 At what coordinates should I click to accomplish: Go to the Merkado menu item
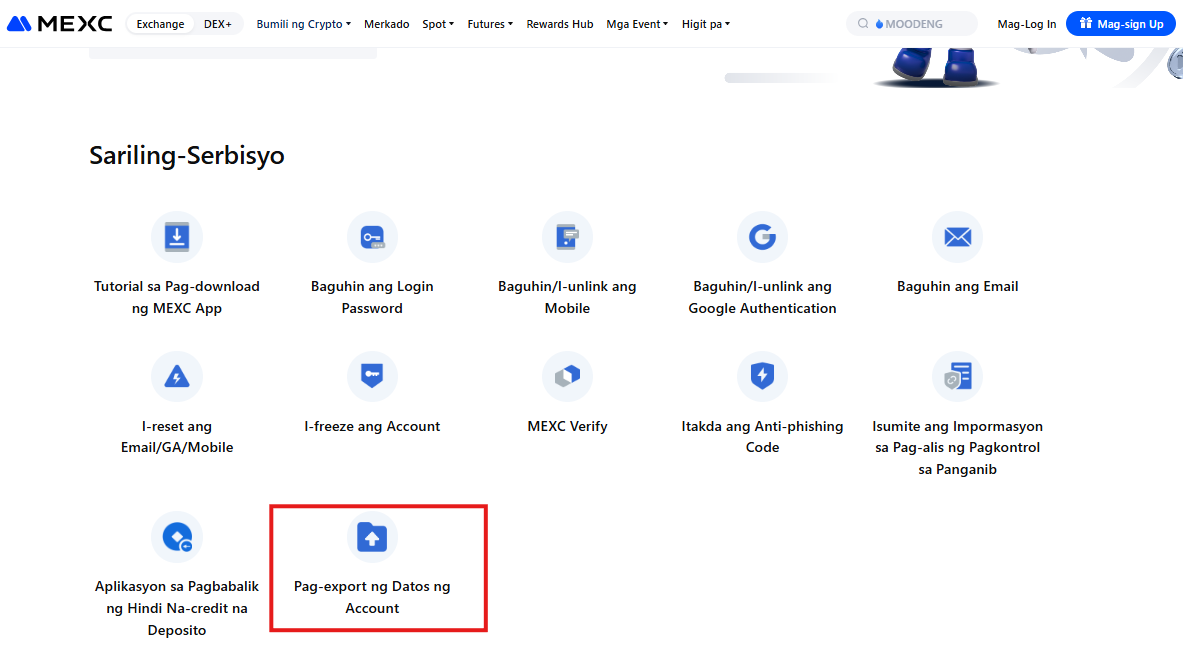(386, 24)
